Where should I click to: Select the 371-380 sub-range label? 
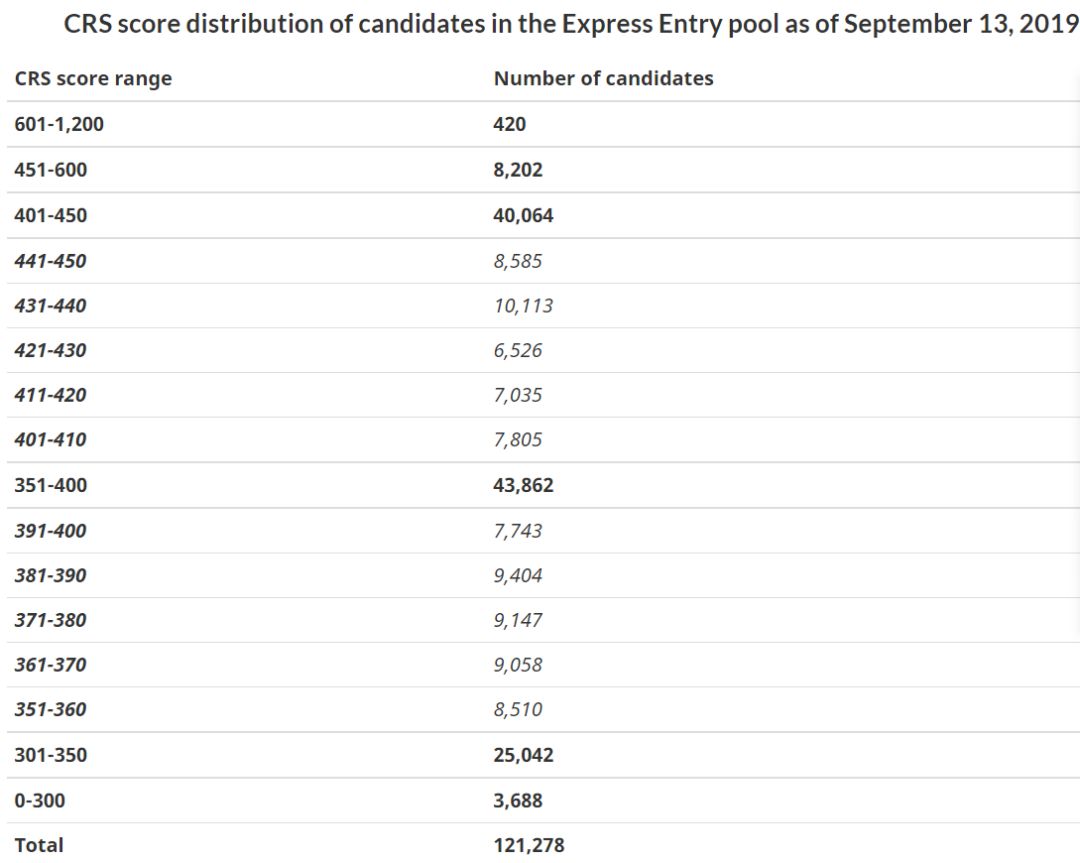coord(51,620)
